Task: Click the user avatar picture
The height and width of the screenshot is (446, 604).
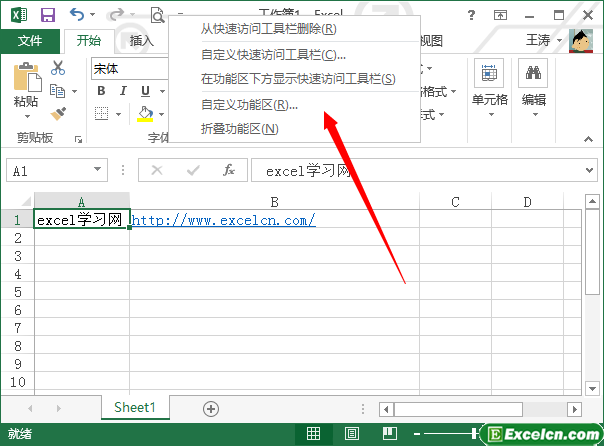Action: [x=581, y=41]
